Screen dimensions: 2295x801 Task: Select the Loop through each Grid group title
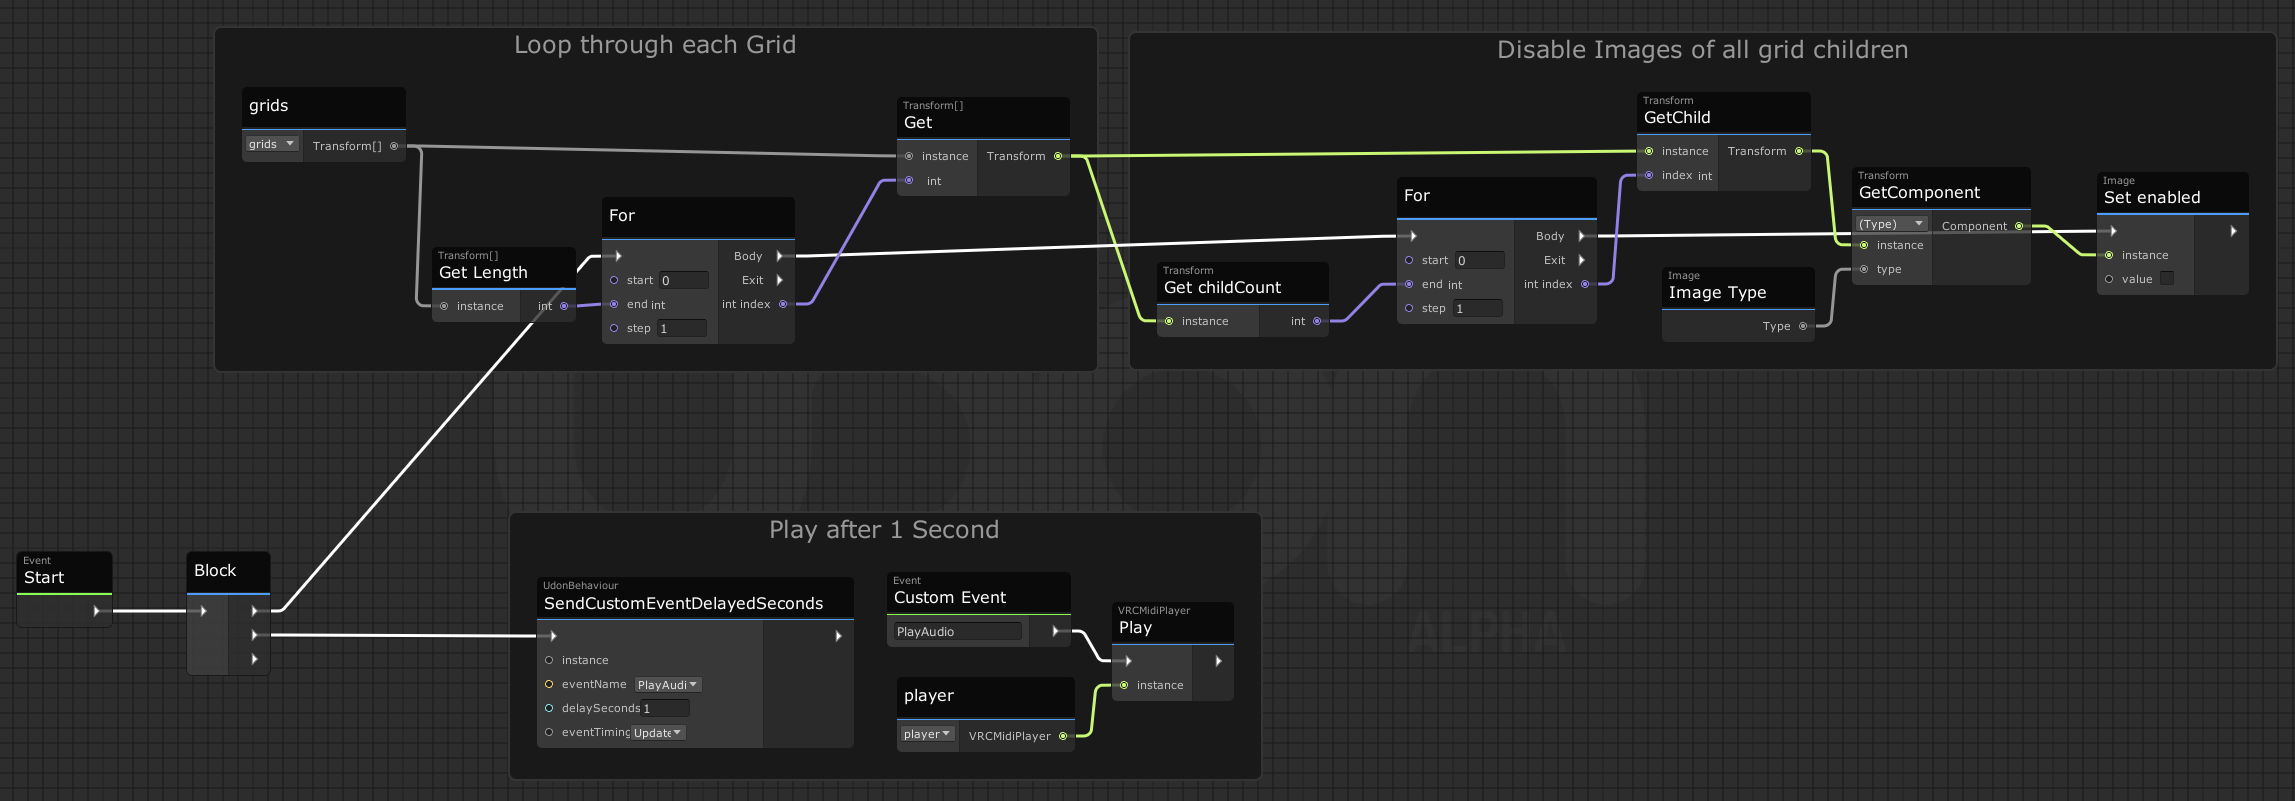pyautogui.click(x=655, y=45)
